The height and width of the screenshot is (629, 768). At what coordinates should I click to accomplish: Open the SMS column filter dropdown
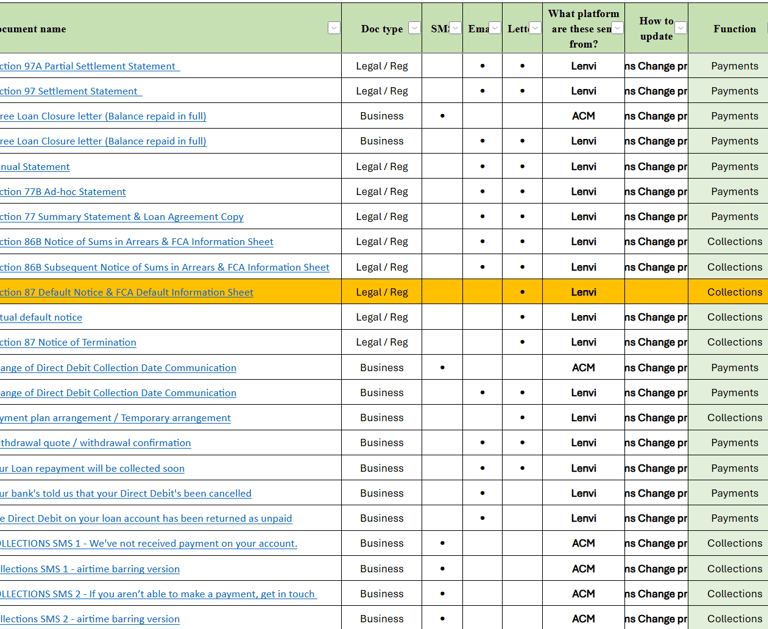(x=456, y=28)
